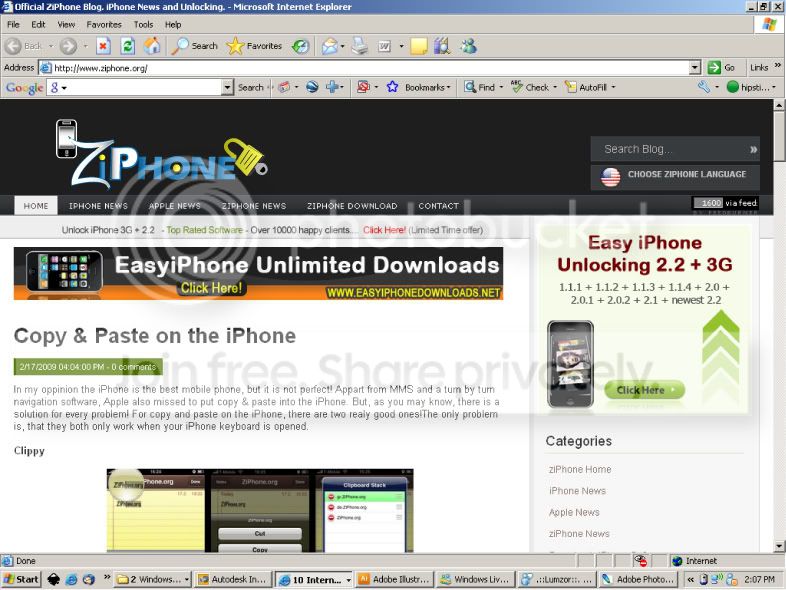Image resolution: width=786 pixels, height=590 pixels.
Task: Click the Print icon
Action: tap(359, 46)
